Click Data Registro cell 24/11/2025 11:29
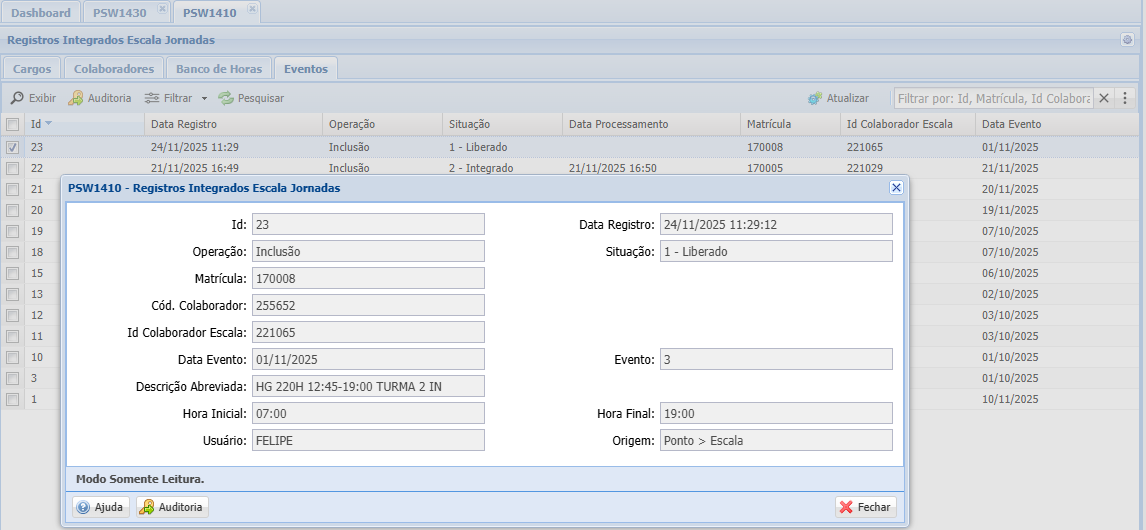1146x530 pixels. pyautogui.click(x=194, y=147)
